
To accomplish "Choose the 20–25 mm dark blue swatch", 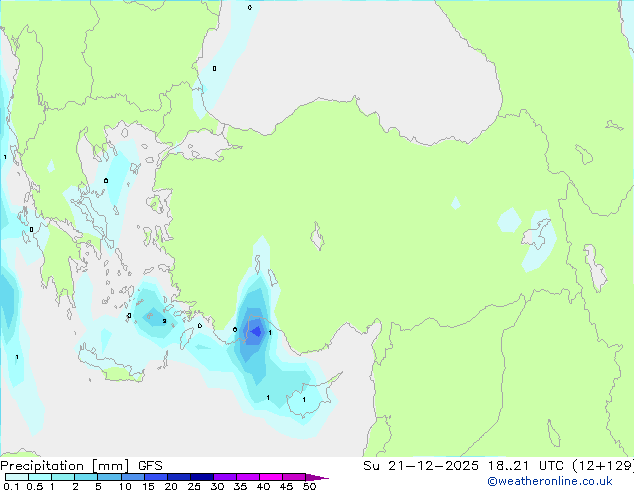I will [x=179, y=477].
